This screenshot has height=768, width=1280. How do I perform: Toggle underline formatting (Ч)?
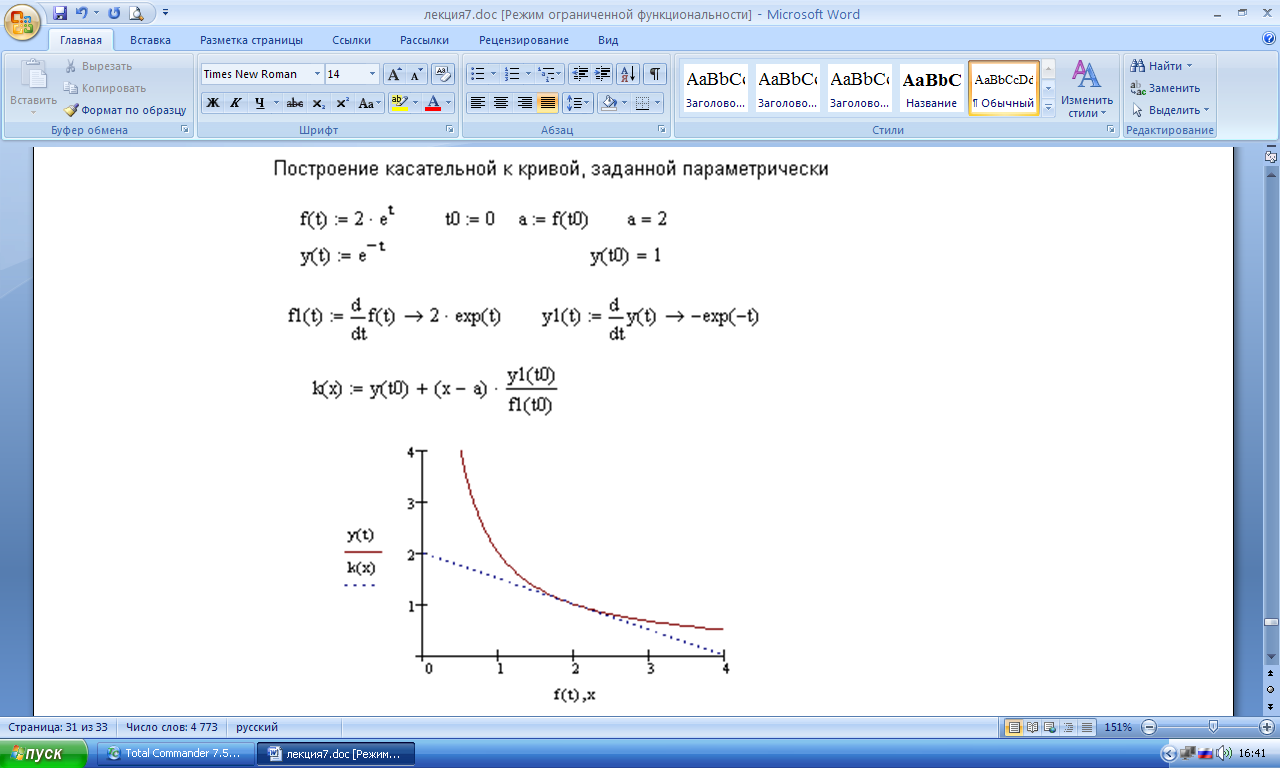pyautogui.click(x=260, y=103)
